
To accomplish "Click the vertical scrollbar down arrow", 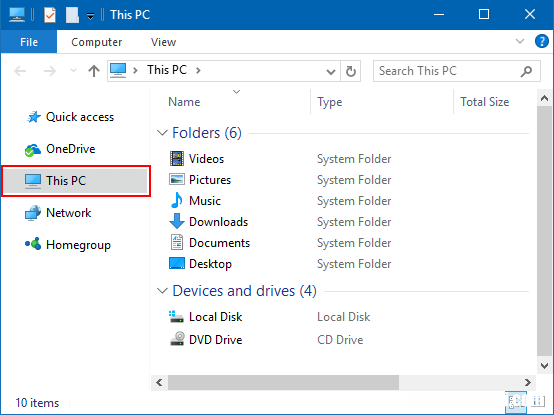I will click(544, 366).
